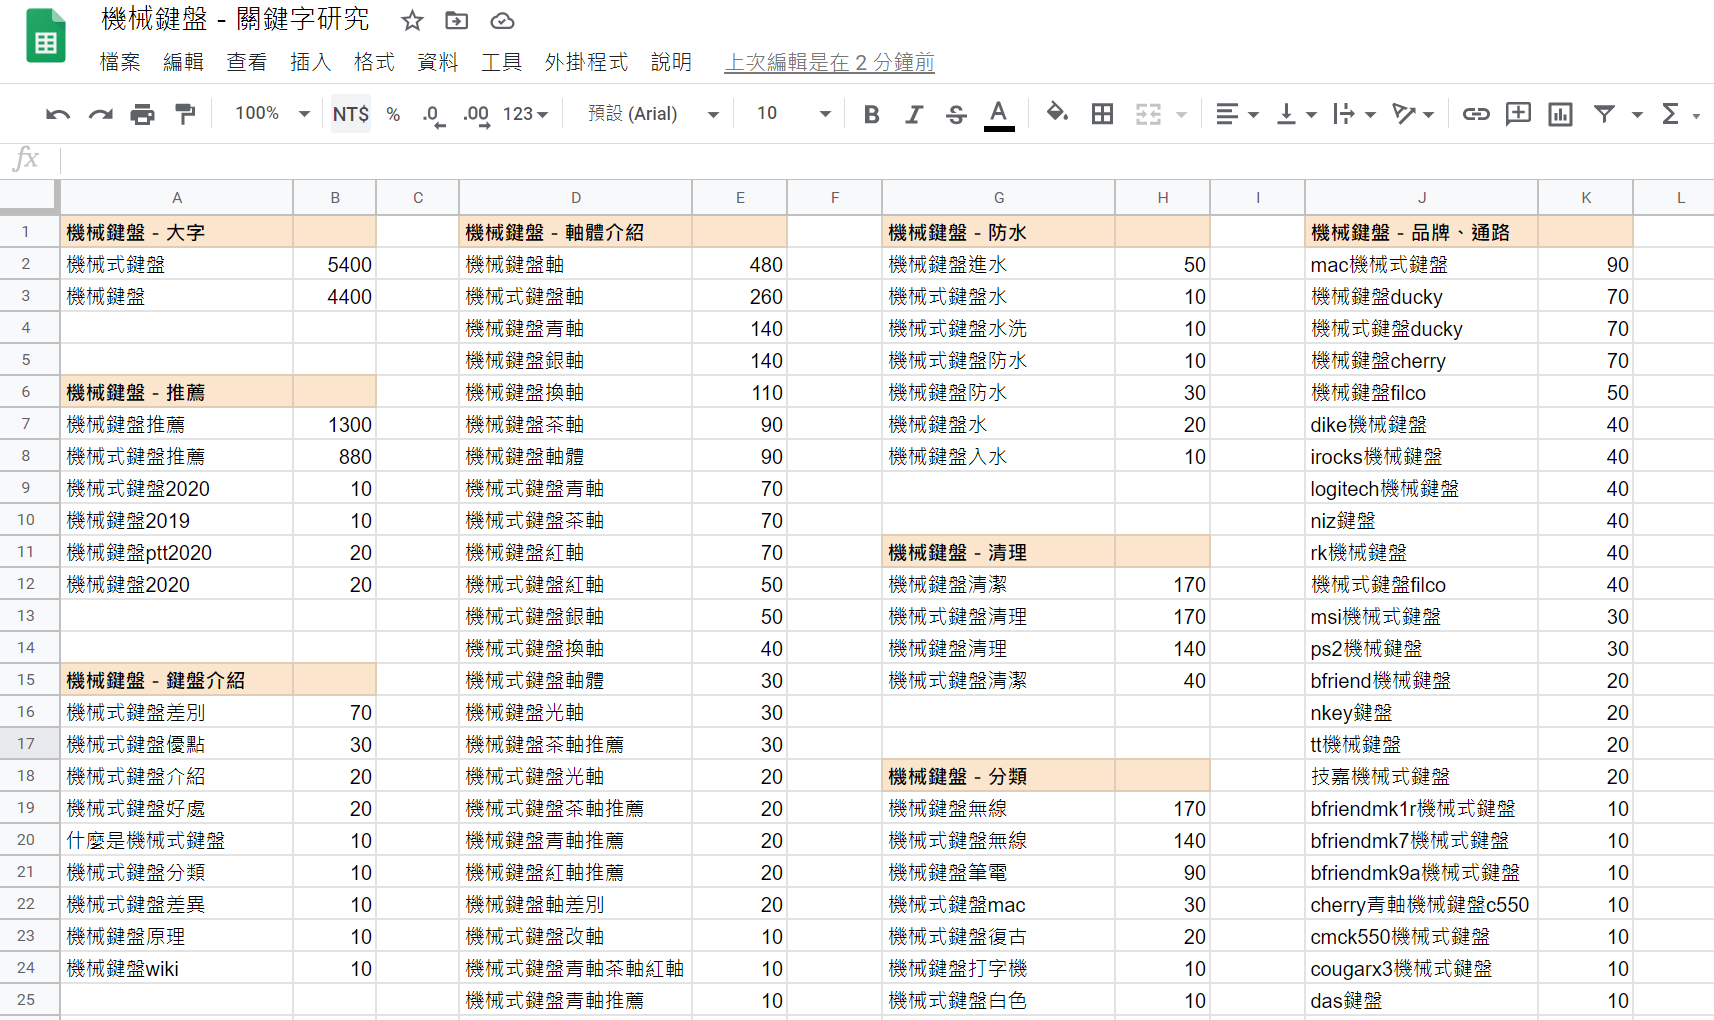Click the print icon
The image size is (1714, 1020).
click(142, 115)
